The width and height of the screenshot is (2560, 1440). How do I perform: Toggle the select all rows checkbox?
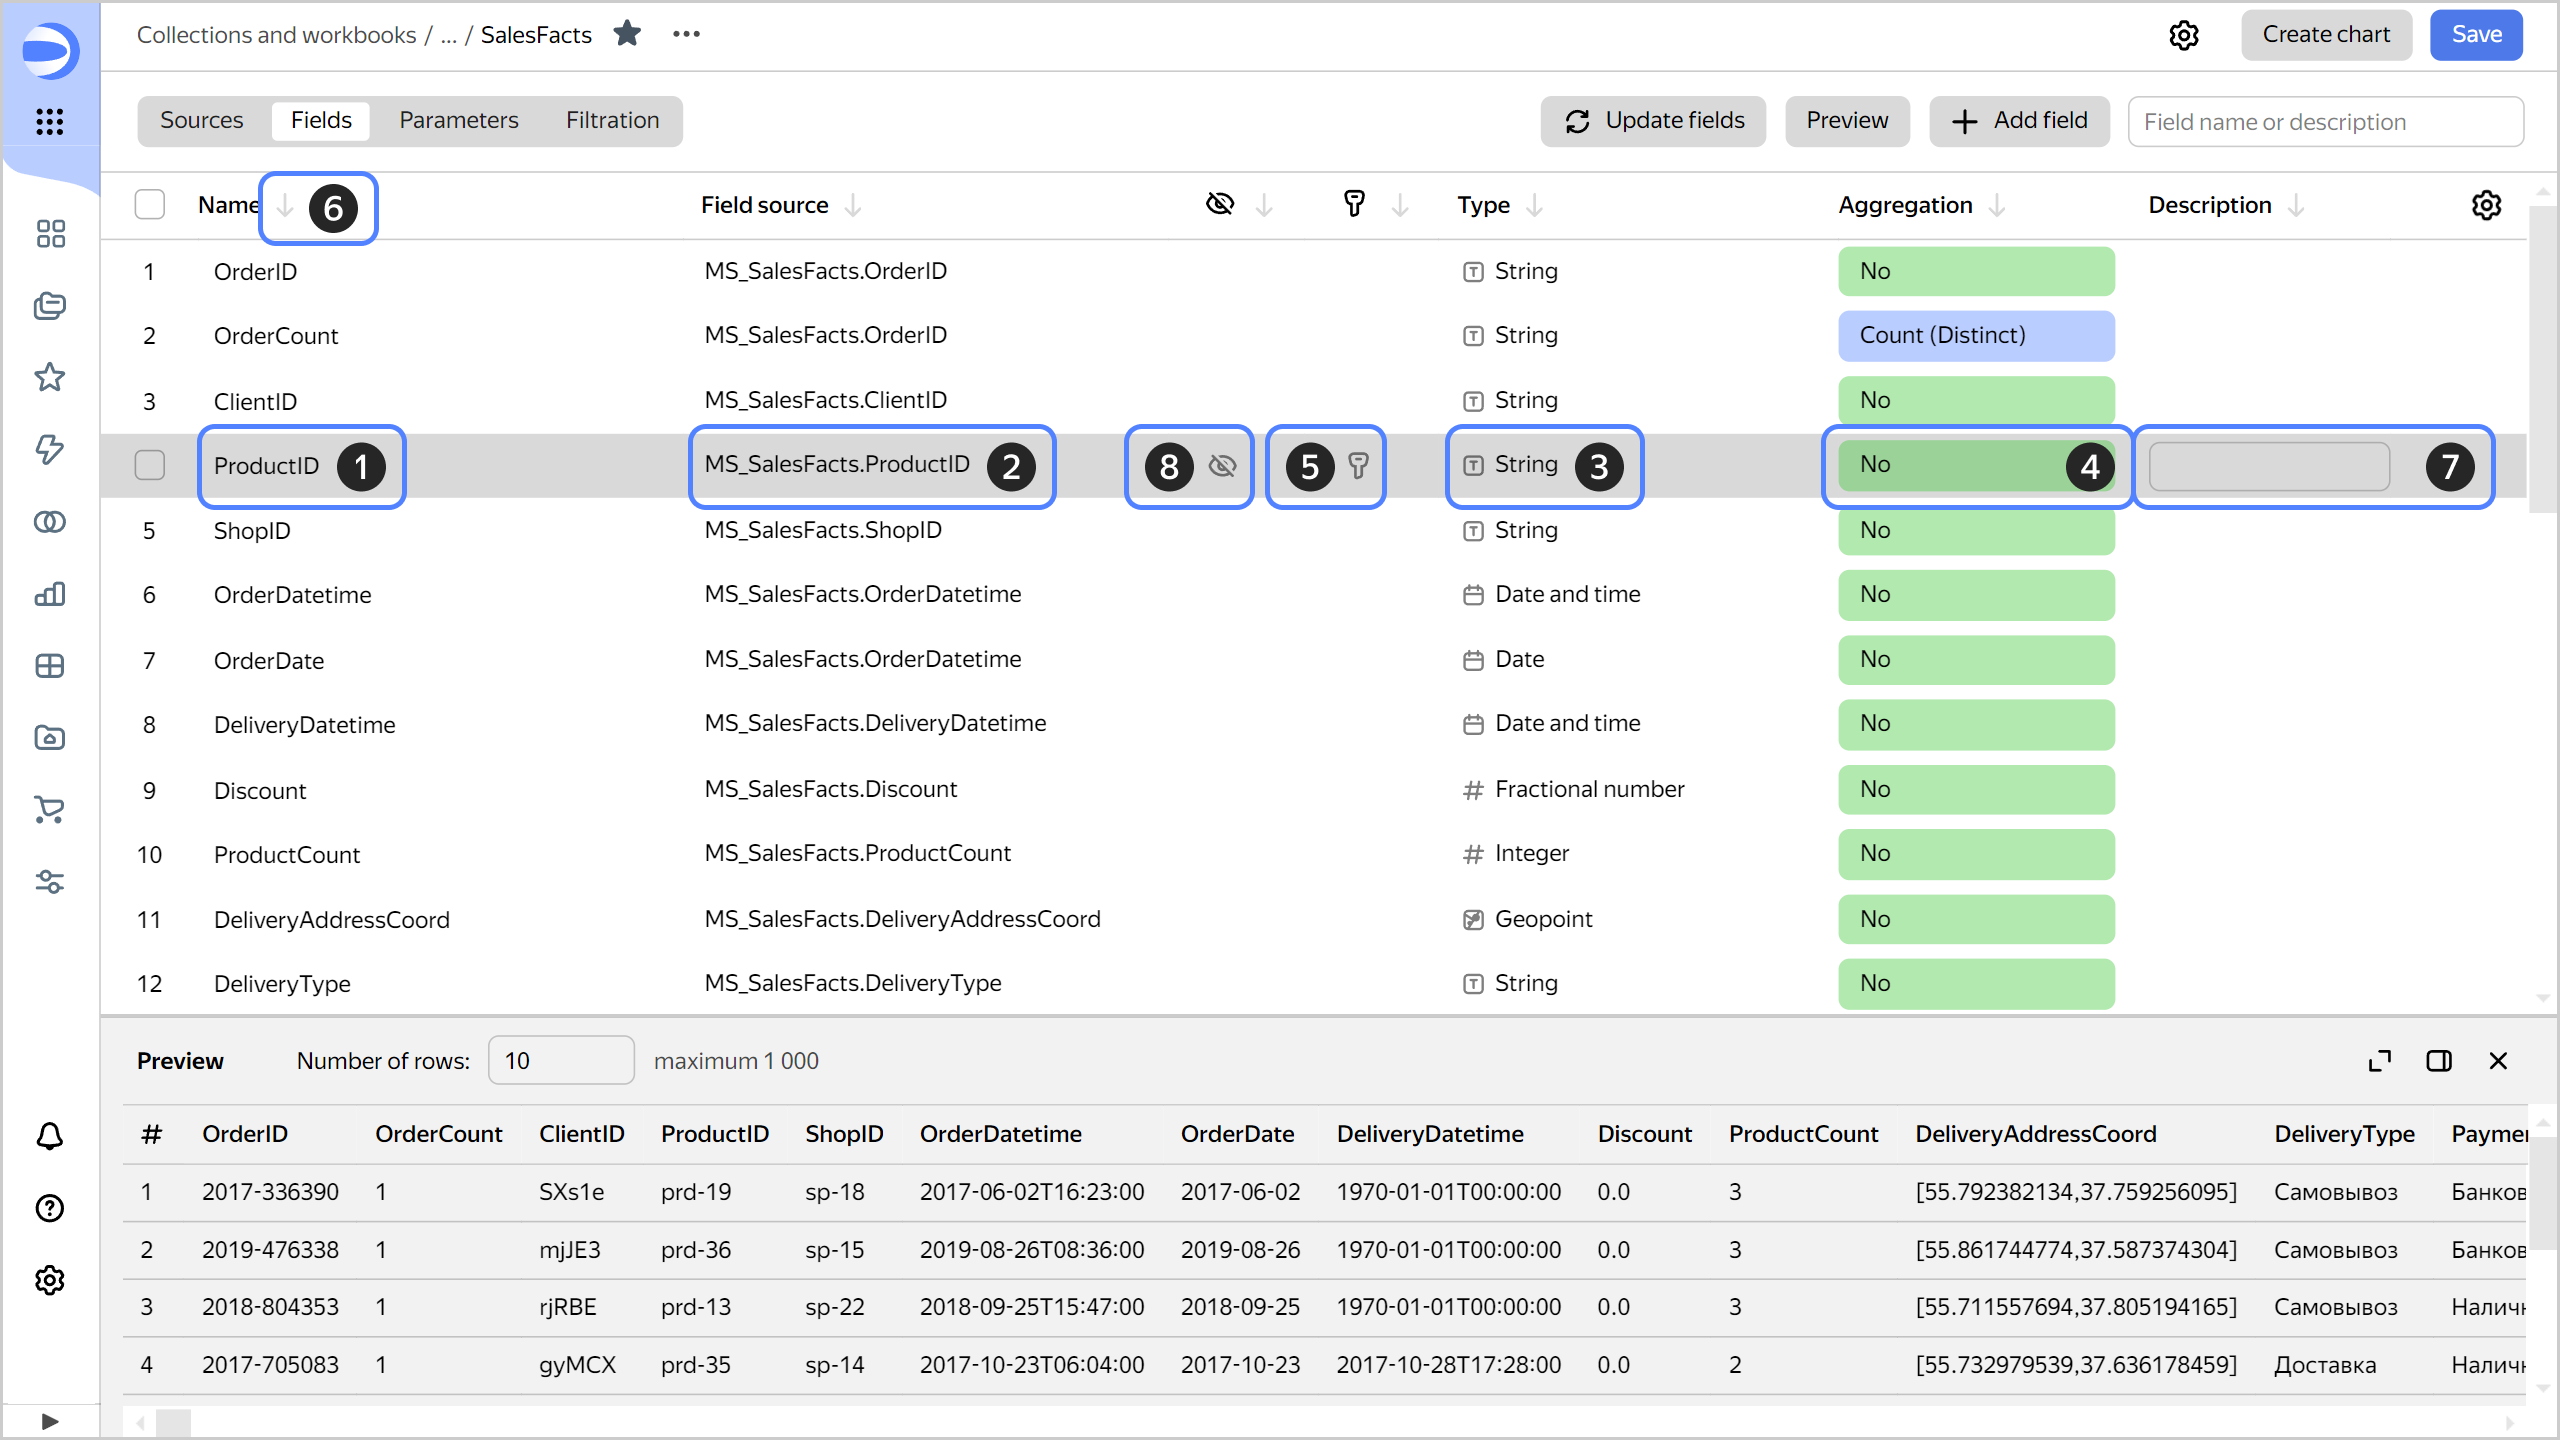(x=151, y=206)
